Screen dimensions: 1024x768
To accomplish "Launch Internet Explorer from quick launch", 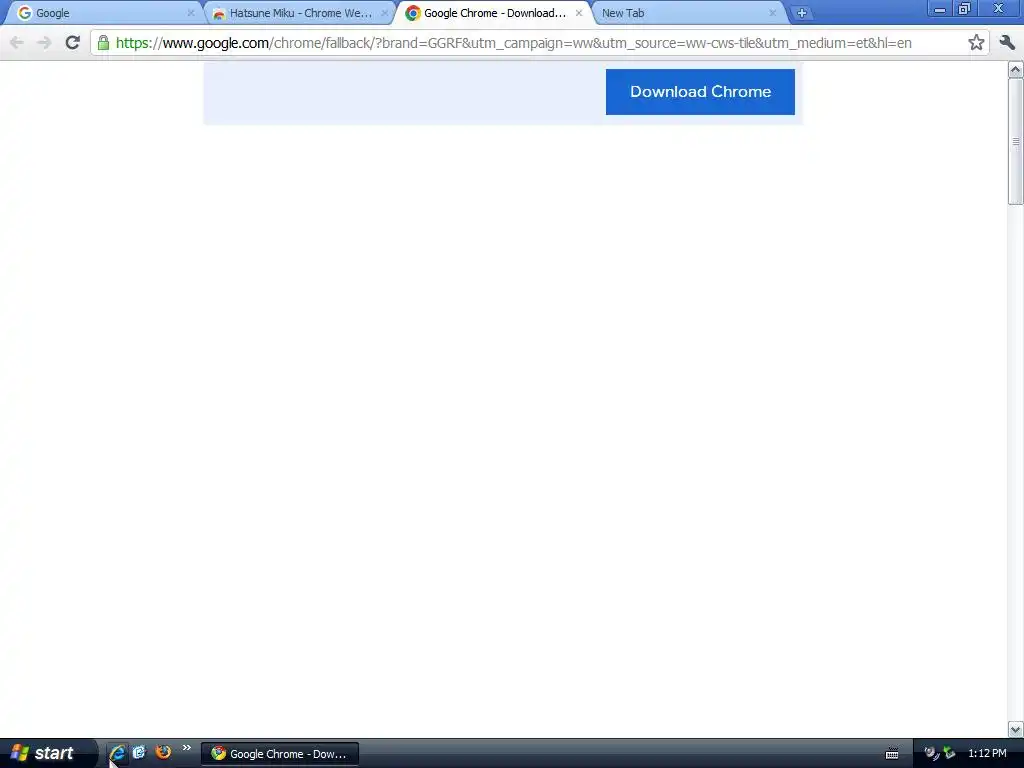I will pyautogui.click(x=118, y=753).
